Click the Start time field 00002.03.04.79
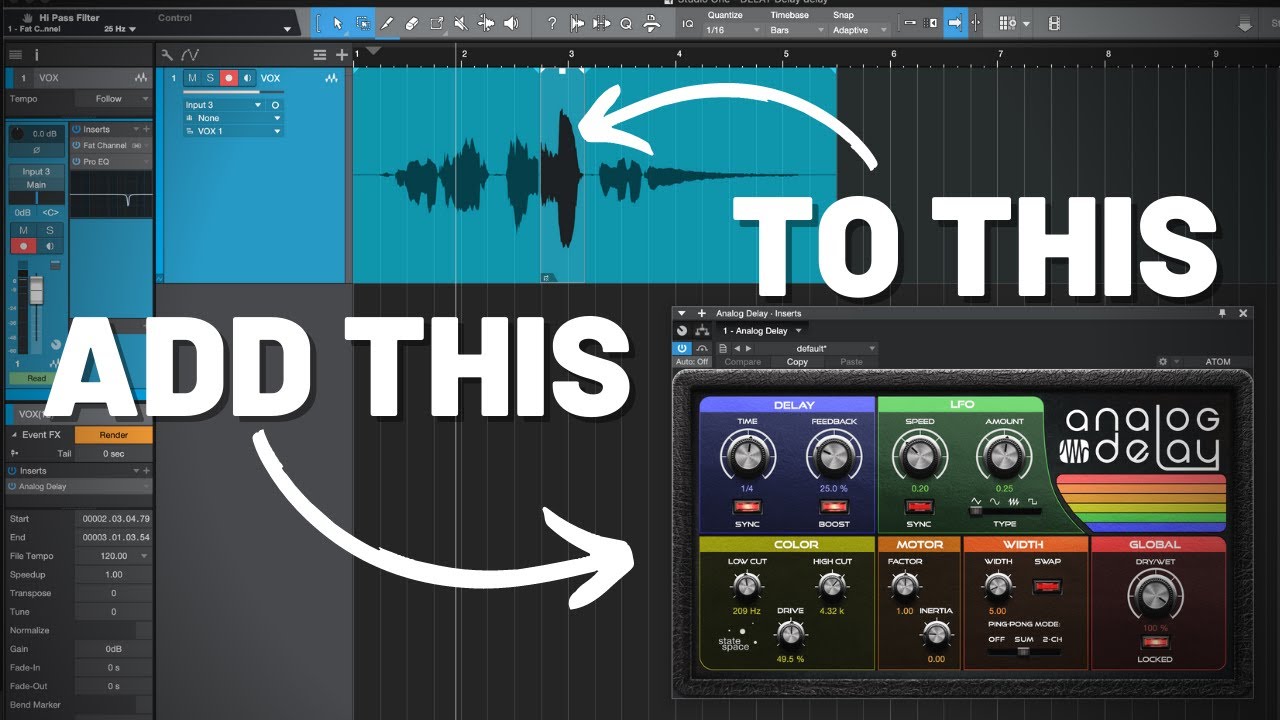The height and width of the screenshot is (720, 1280). 113,518
